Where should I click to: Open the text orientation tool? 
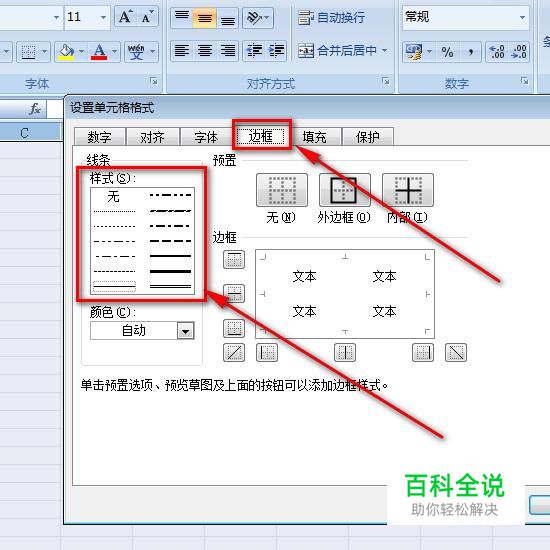pyautogui.click(x=258, y=18)
